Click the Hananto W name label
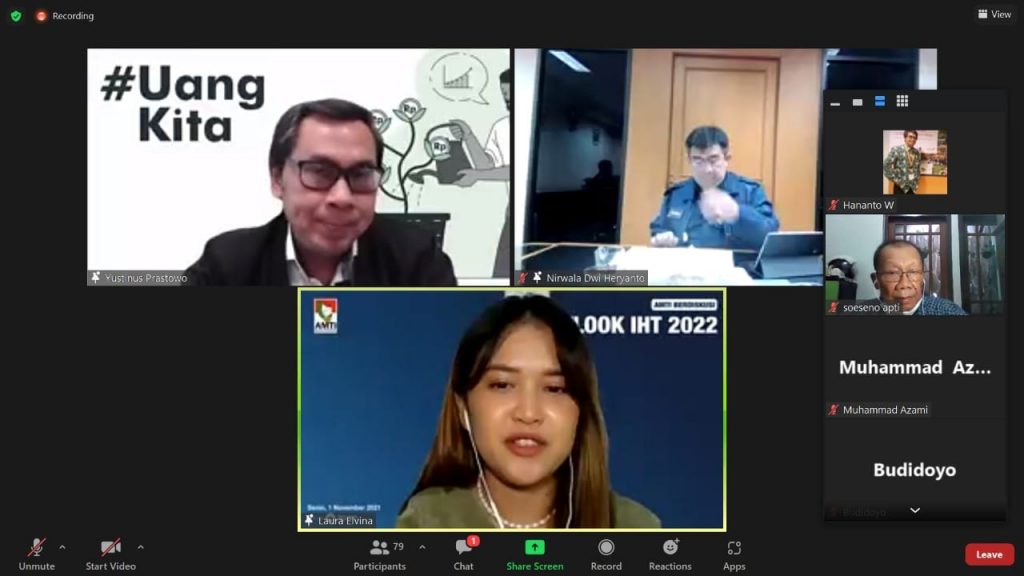Image resolution: width=1024 pixels, height=576 pixels. (869, 205)
